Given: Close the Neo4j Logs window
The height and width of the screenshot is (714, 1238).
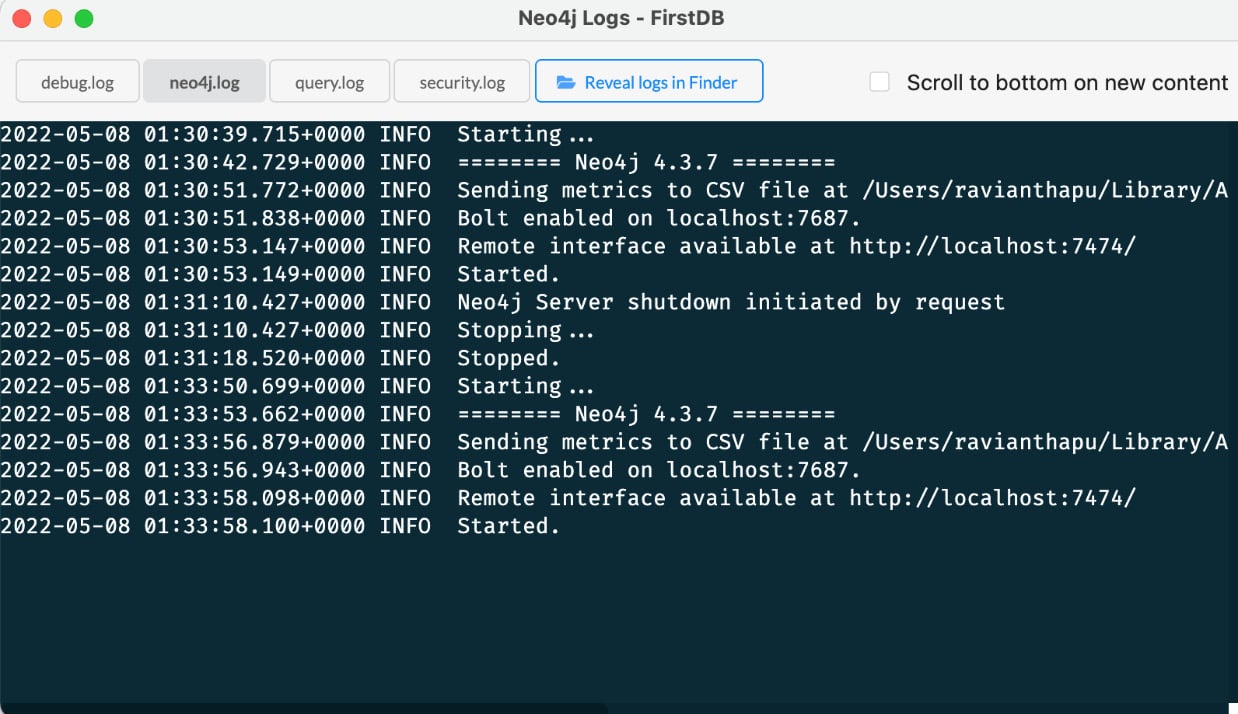Looking at the screenshot, I should click(22, 18).
